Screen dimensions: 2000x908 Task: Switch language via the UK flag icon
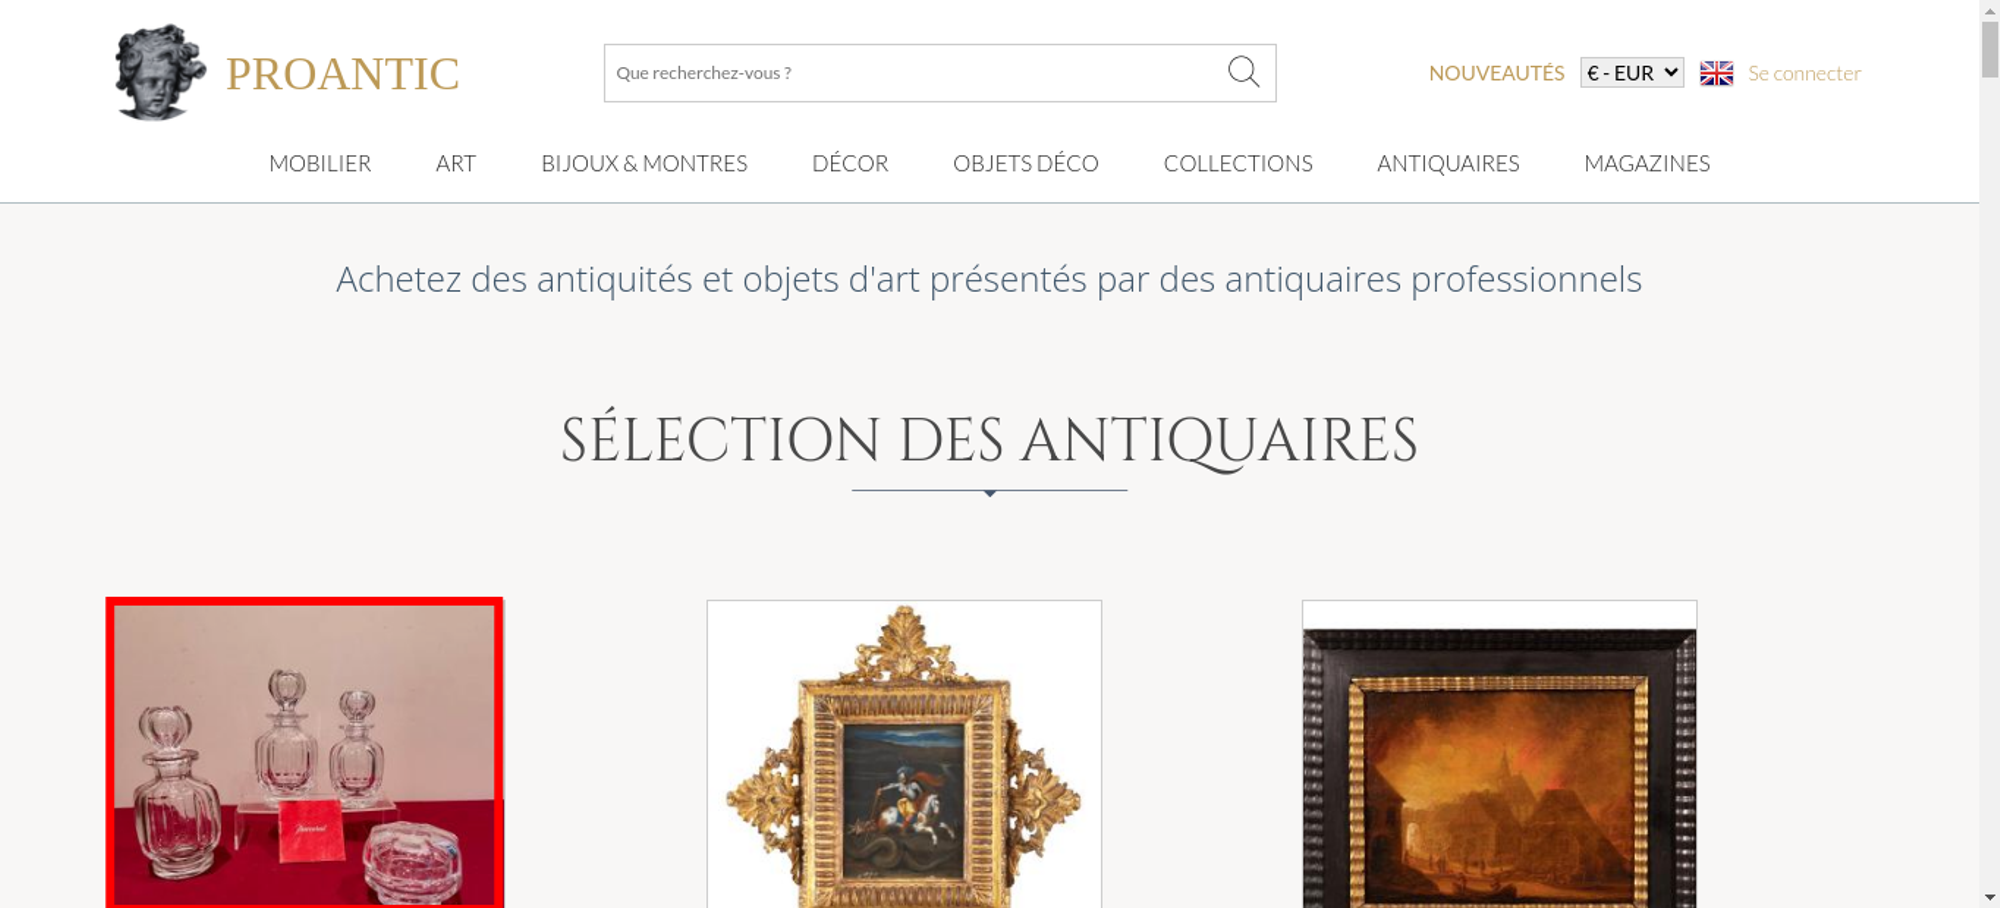(x=1716, y=73)
